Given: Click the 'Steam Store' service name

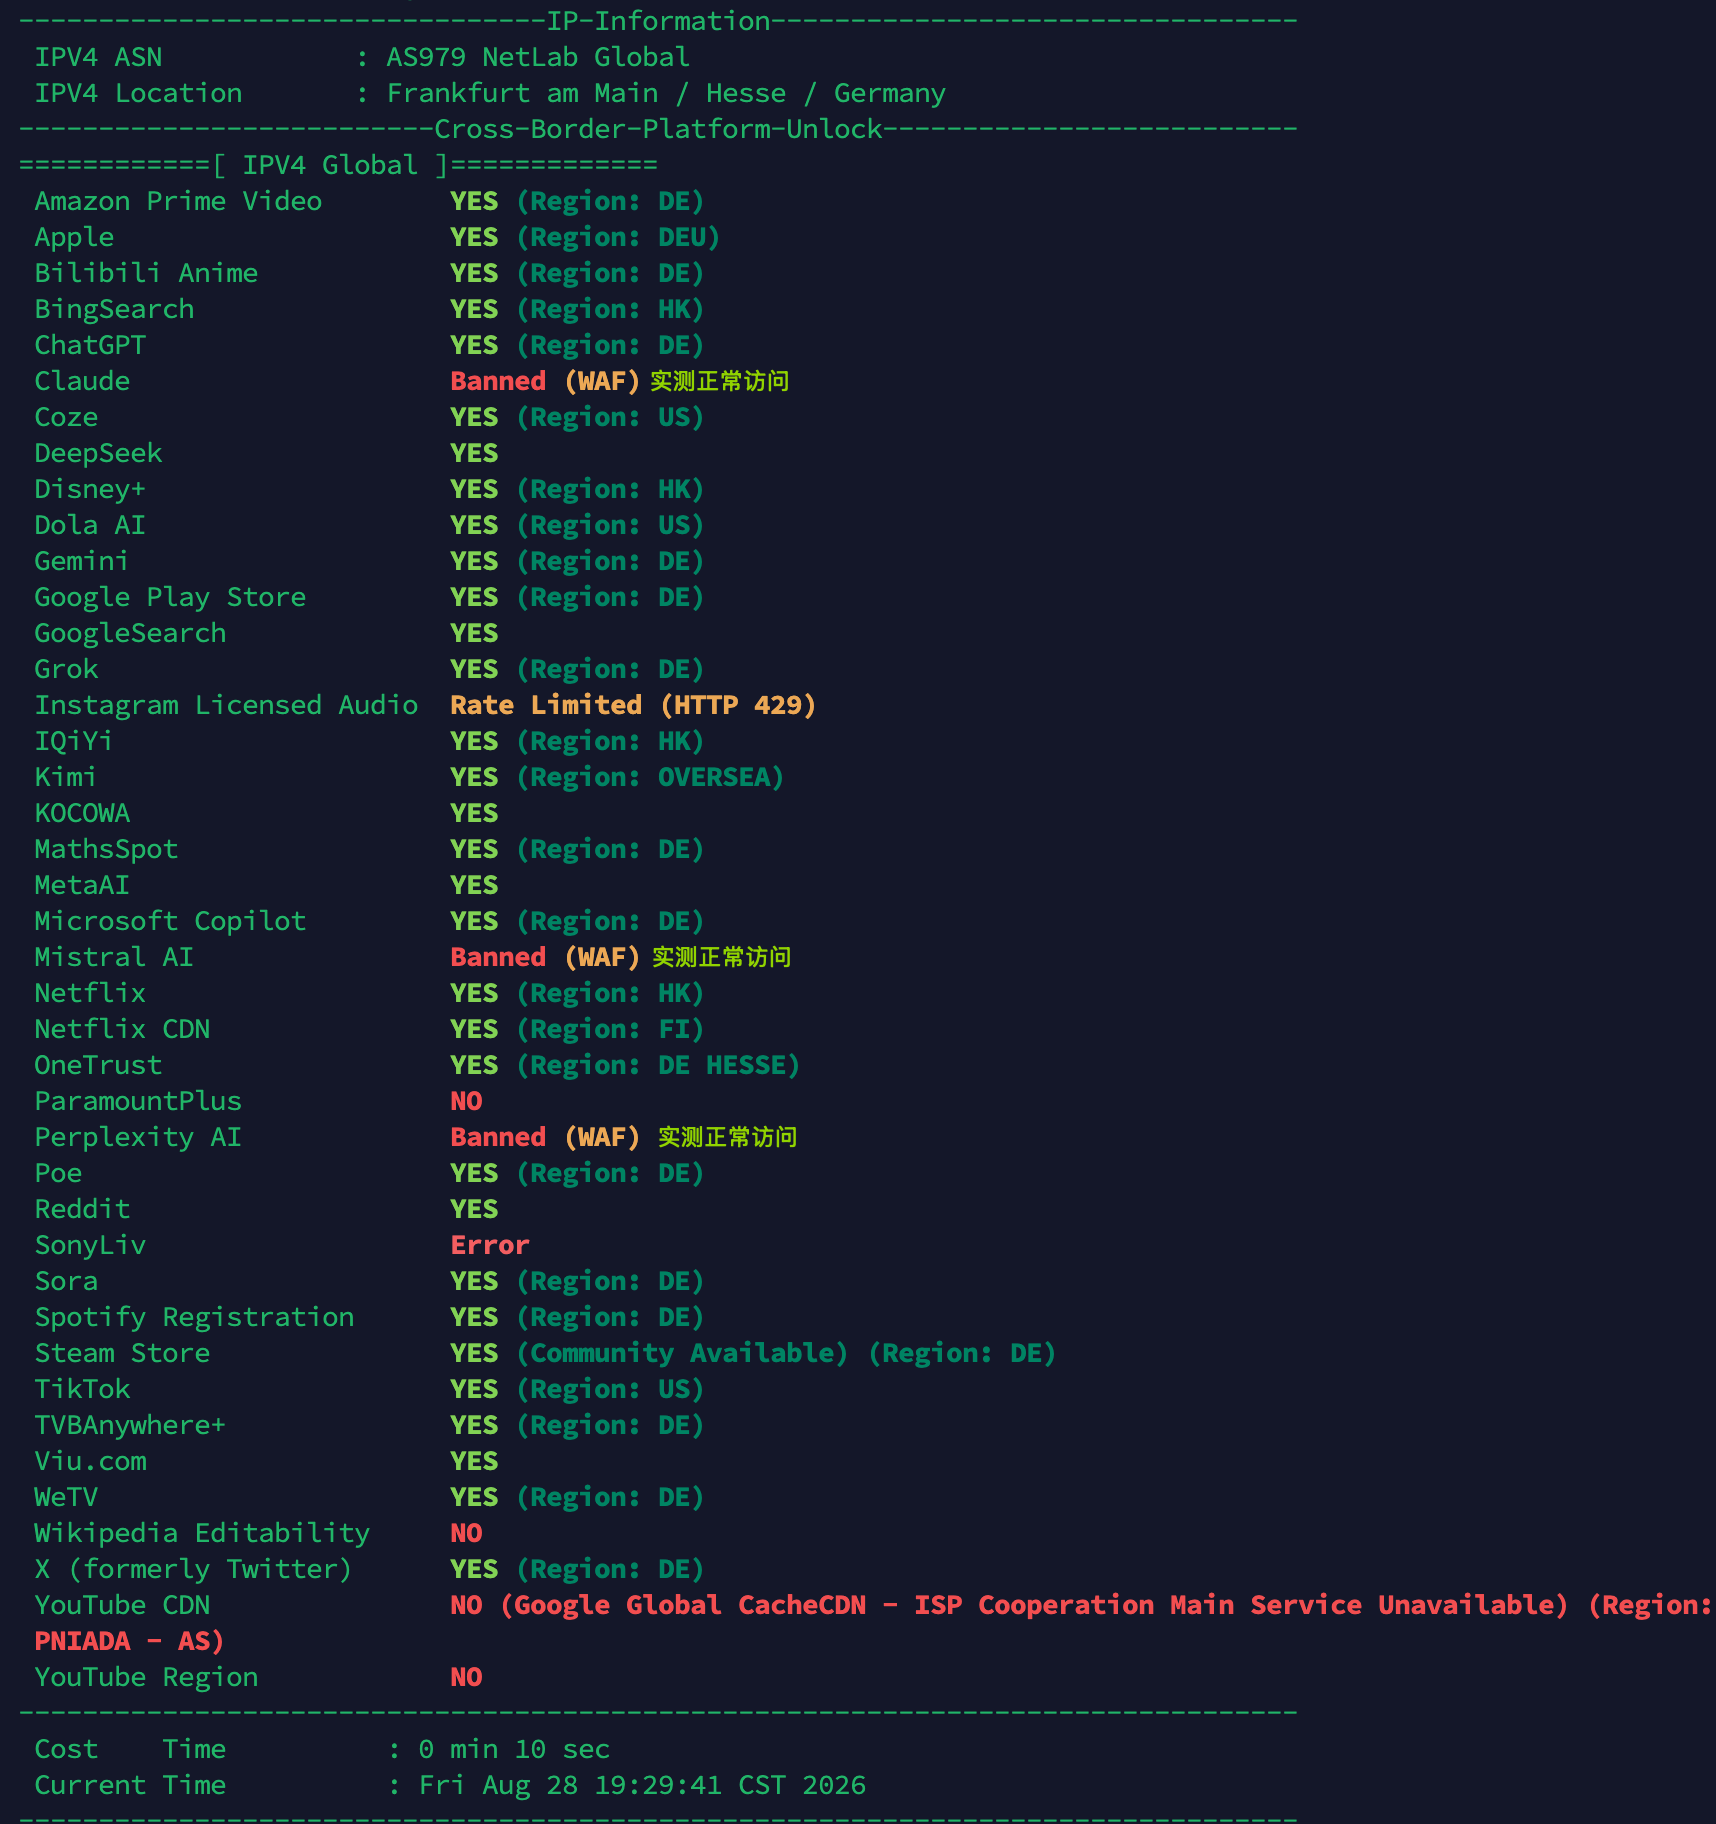Looking at the screenshot, I should pos(122,1353).
